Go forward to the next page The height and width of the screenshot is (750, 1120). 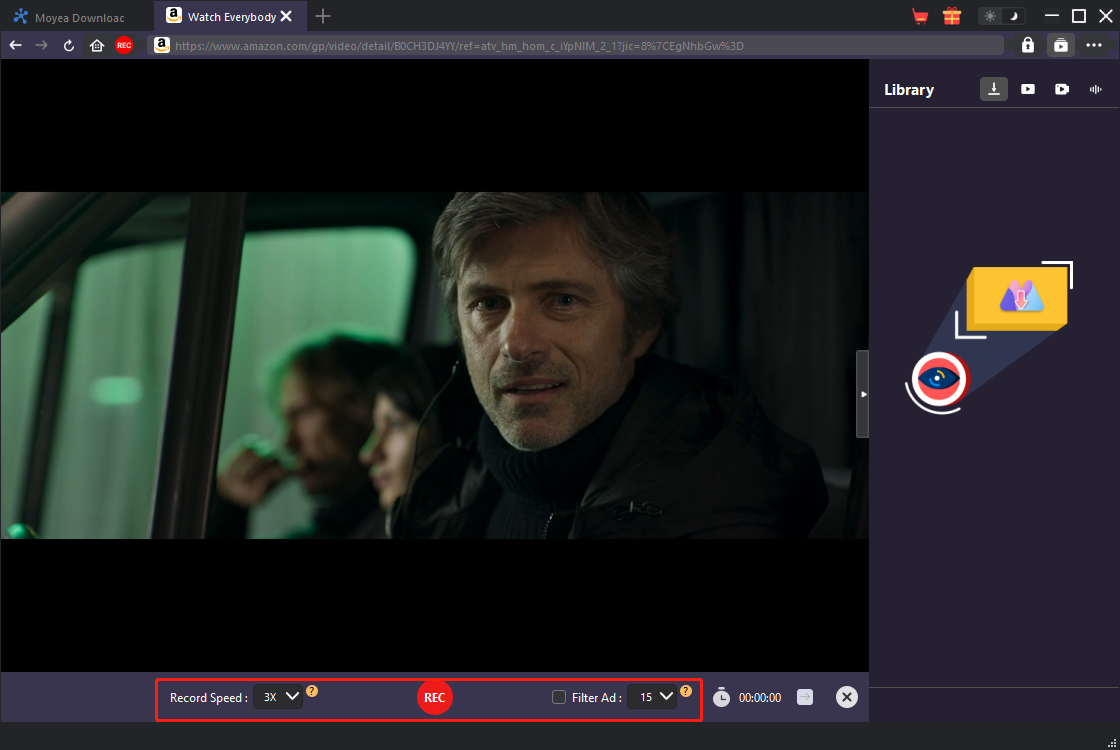41,46
